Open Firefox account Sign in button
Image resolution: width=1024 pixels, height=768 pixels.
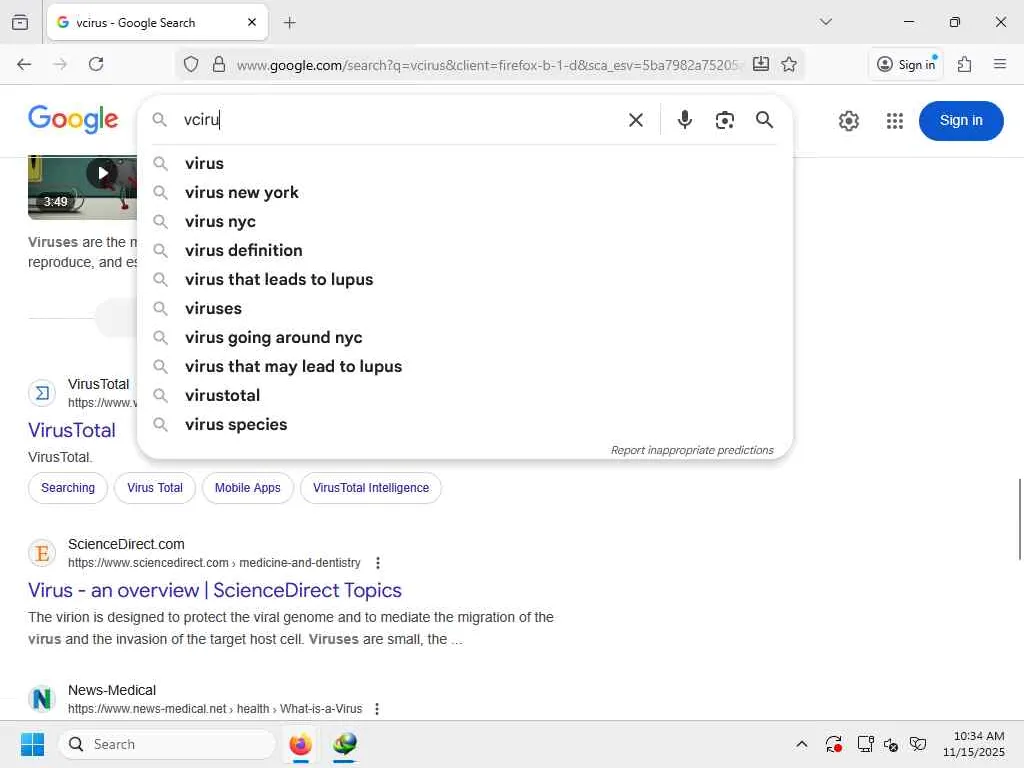[x=906, y=64]
